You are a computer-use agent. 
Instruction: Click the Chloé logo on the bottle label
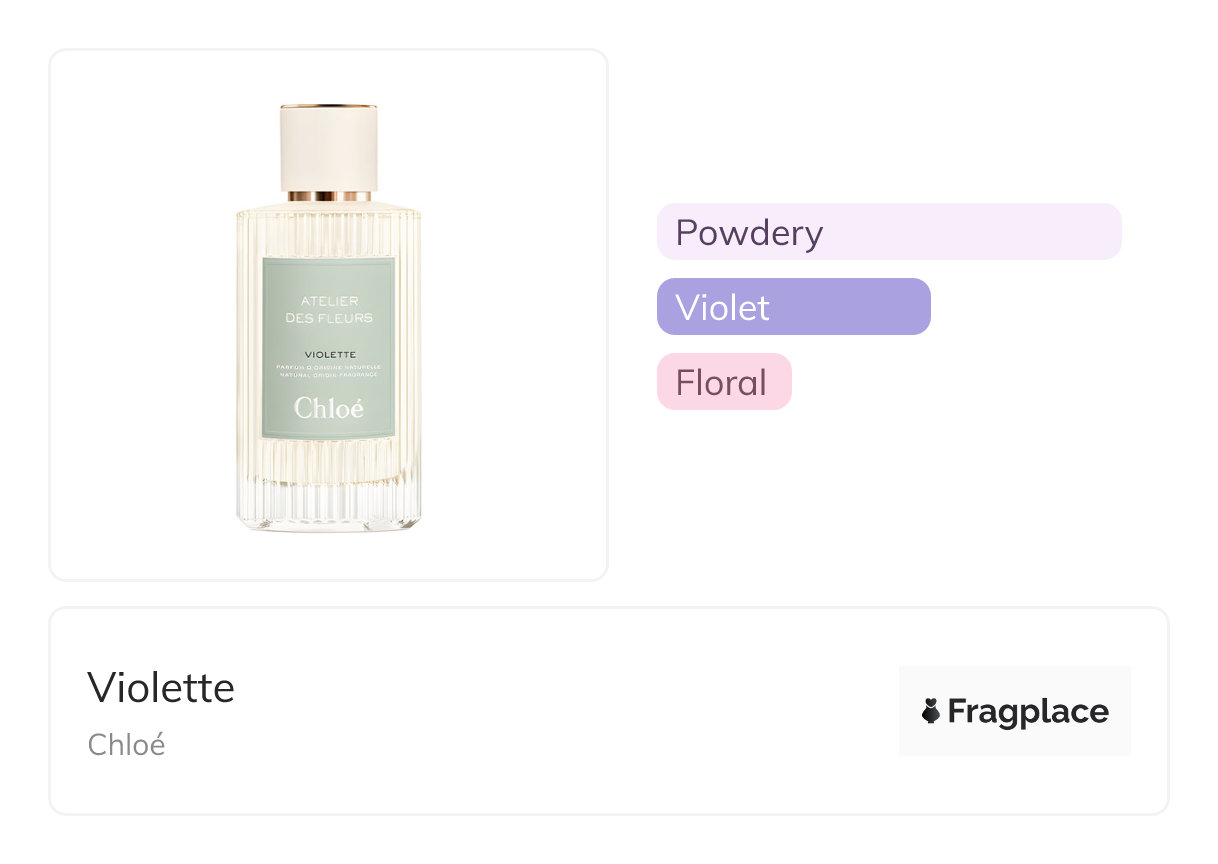[x=329, y=408]
